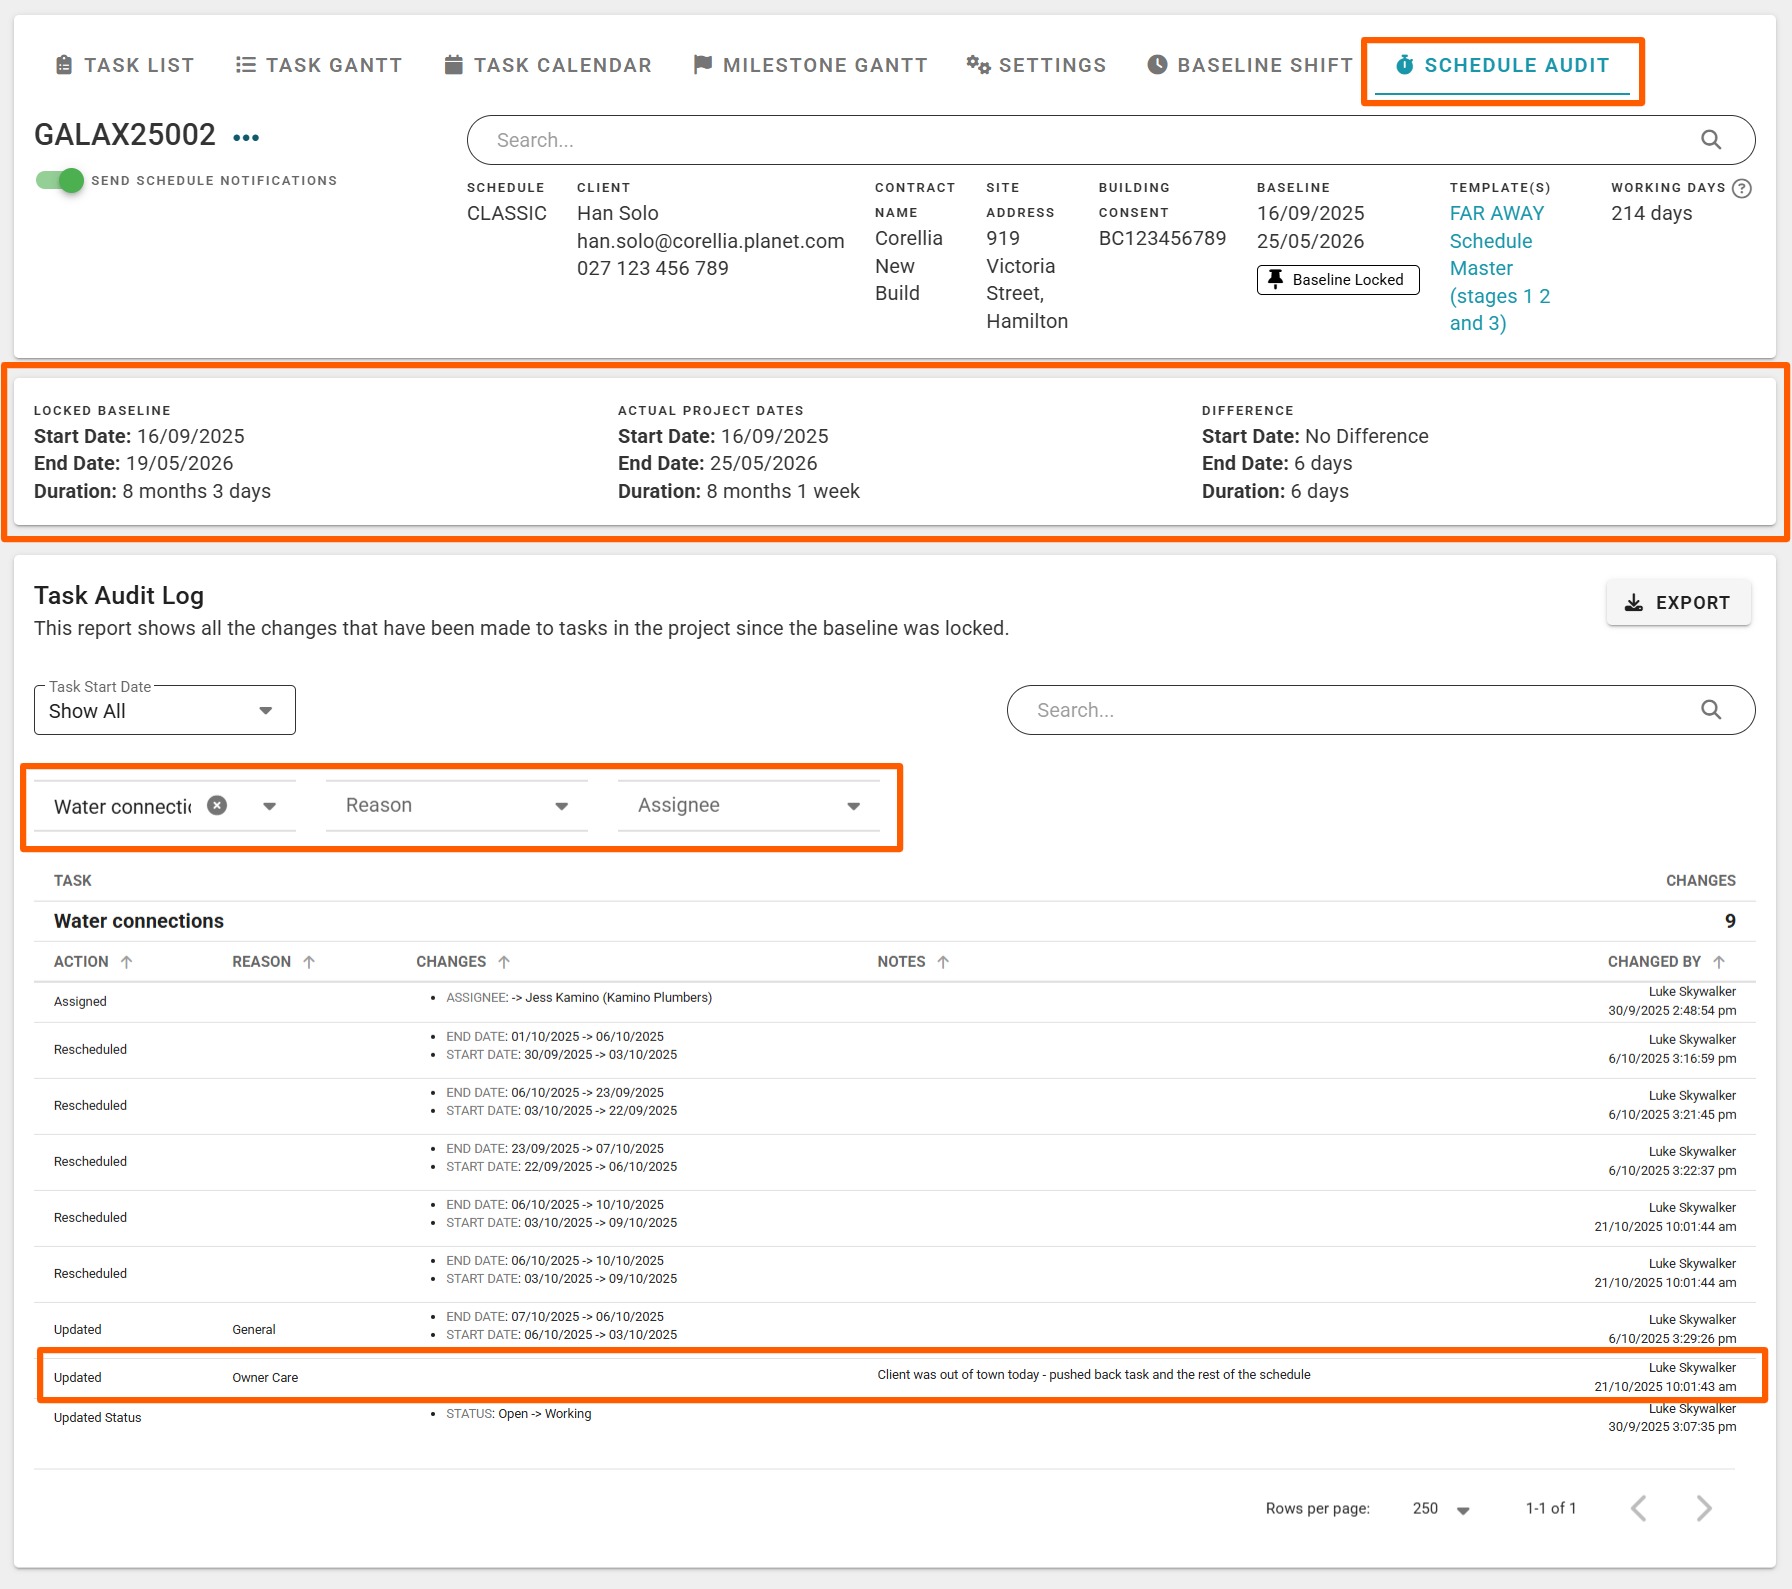Change rows per page from 250
This screenshot has width=1792, height=1589.
tap(1441, 1509)
